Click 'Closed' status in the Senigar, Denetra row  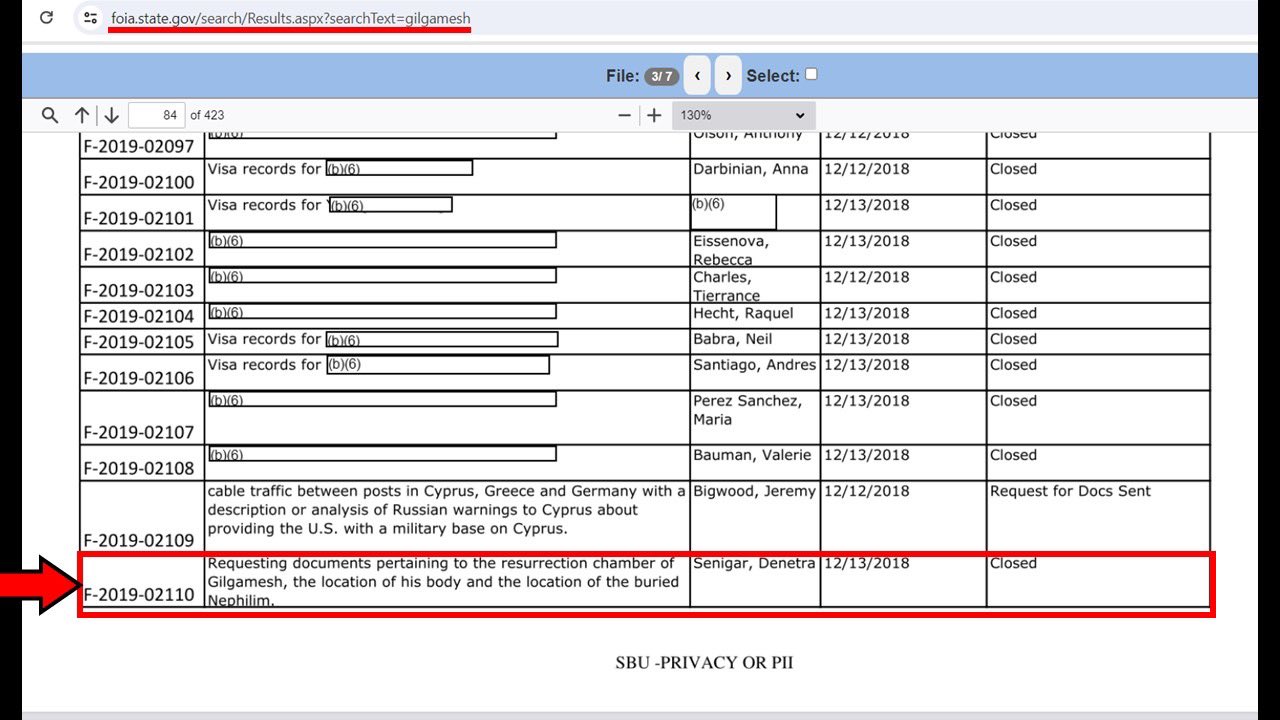click(x=1013, y=563)
